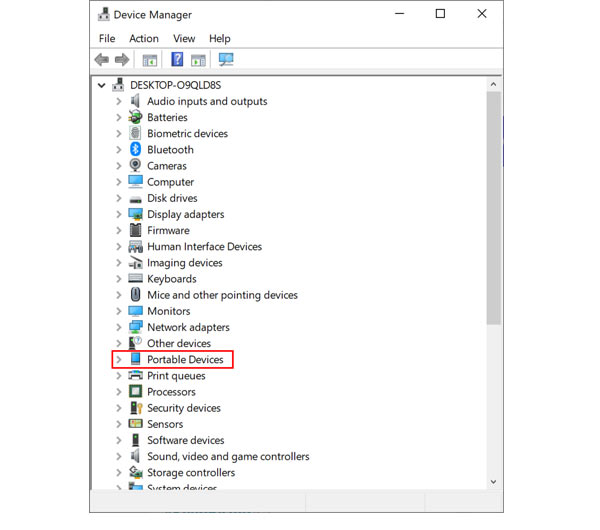
Task: Select Human Interface Devices in tree
Action: [x=204, y=247]
